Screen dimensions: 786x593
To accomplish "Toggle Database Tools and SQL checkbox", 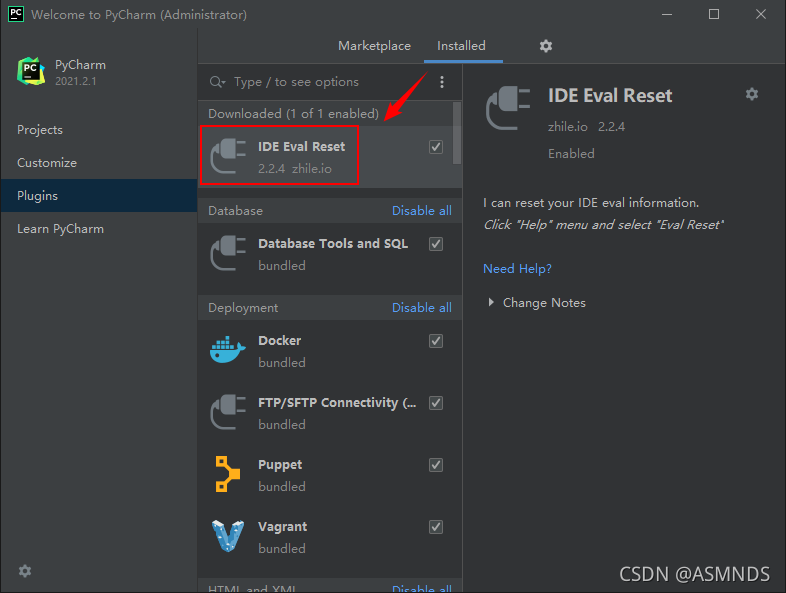I will point(436,244).
